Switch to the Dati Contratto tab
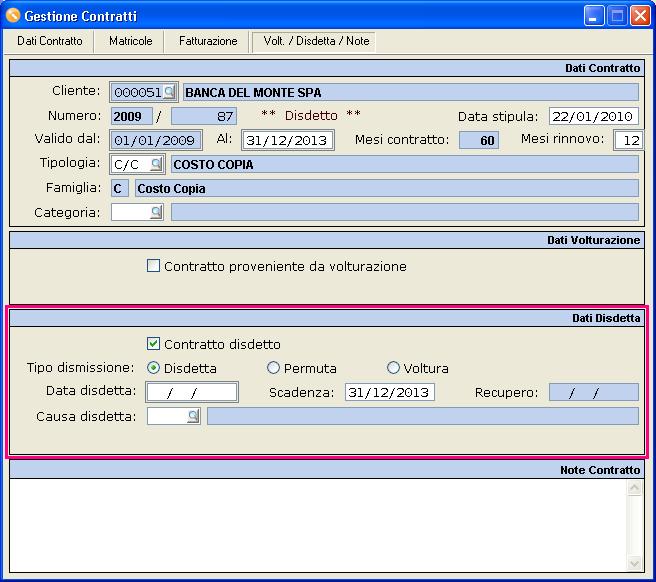This screenshot has height=582, width=656. 49,41
